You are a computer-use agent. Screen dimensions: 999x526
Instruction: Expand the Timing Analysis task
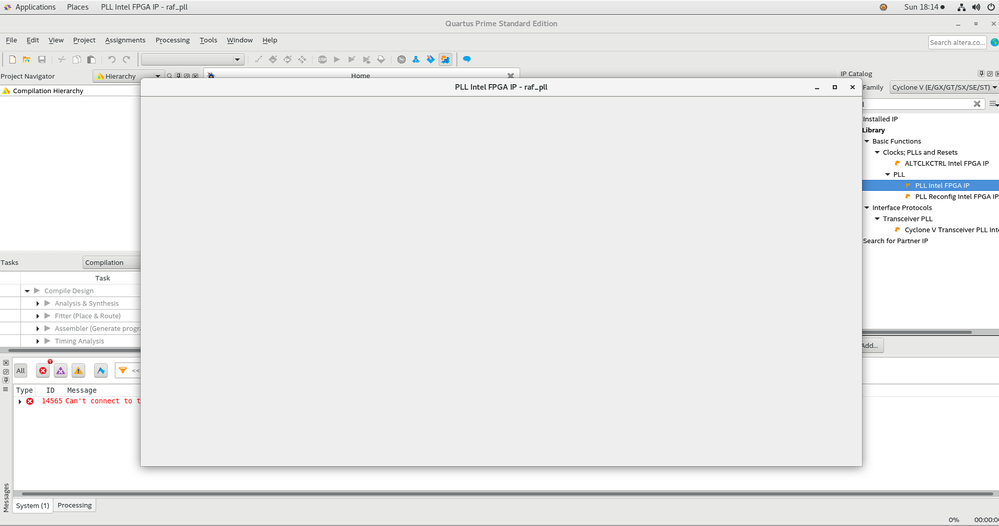(x=38, y=341)
